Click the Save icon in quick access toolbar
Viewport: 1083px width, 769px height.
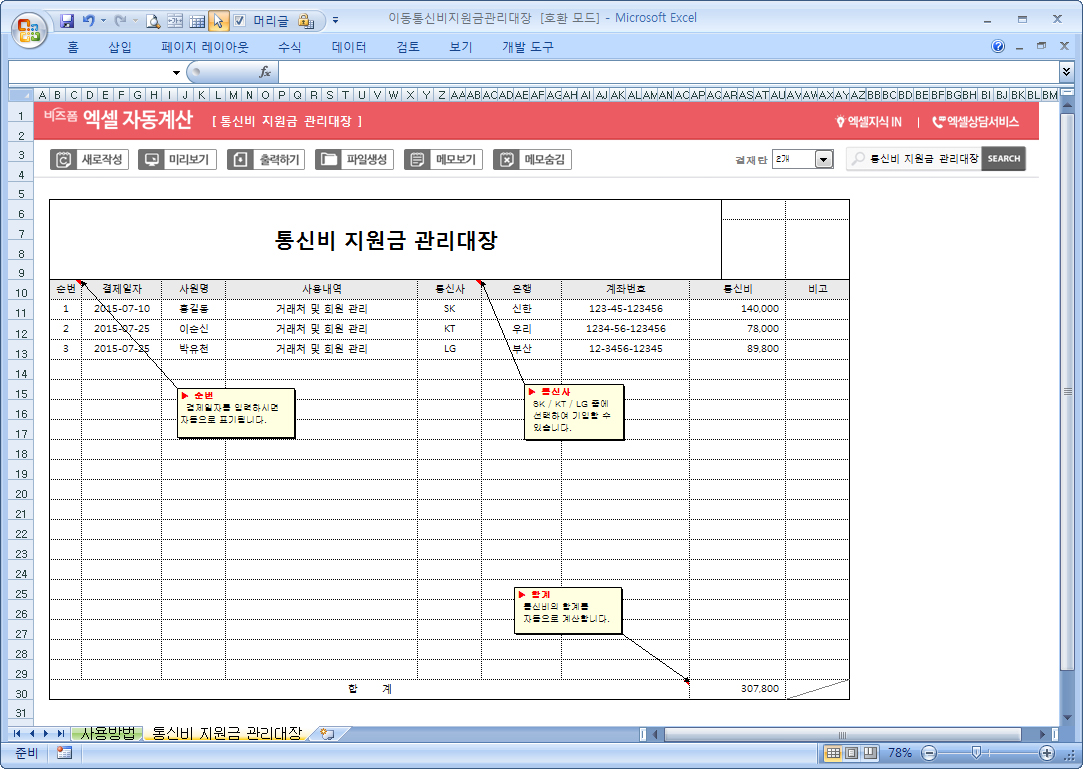click(x=67, y=21)
